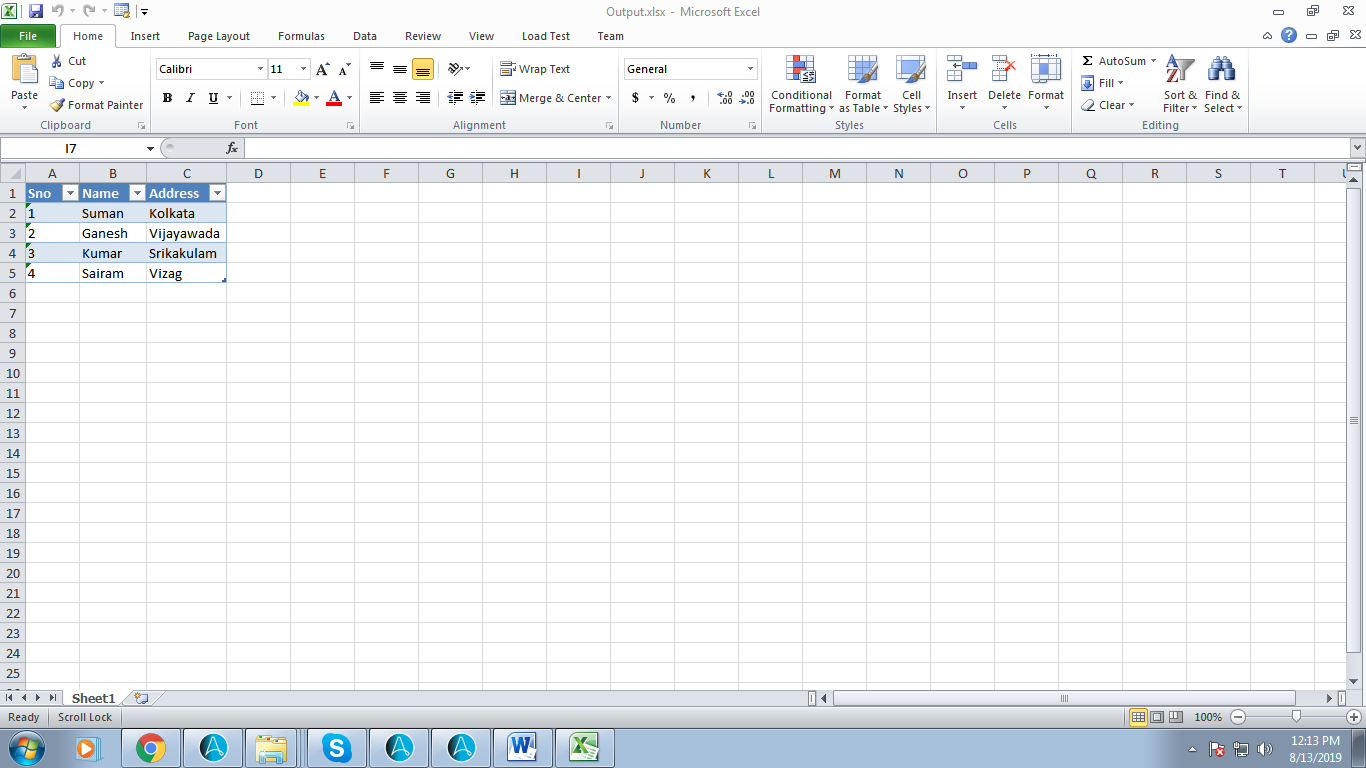Click the Delete cells icon
Viewport: 1366px width, 768px height.
coord(1004,70)
